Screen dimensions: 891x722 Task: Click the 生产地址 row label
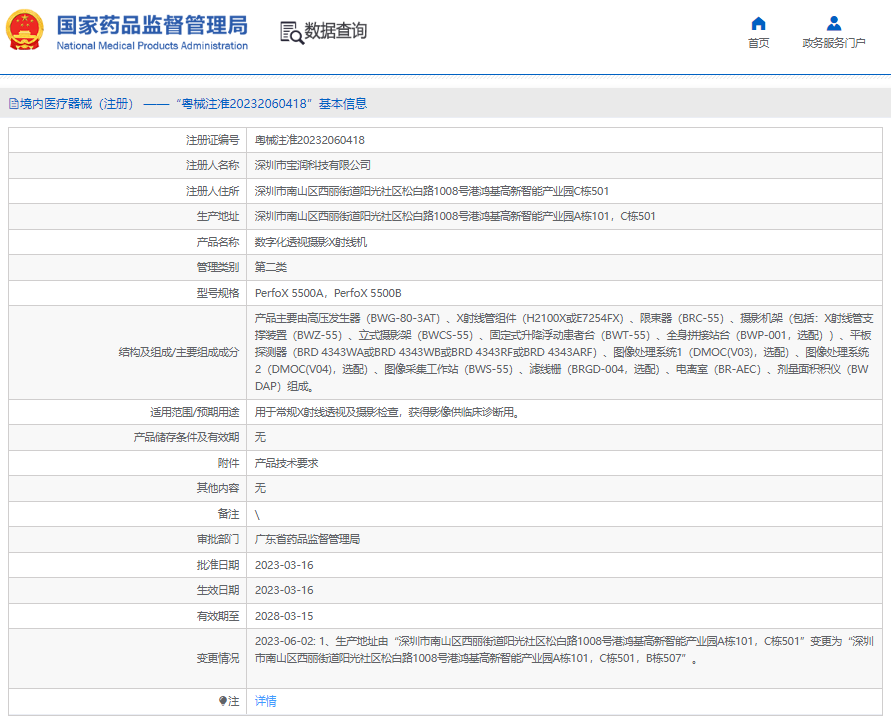[218, 216]
